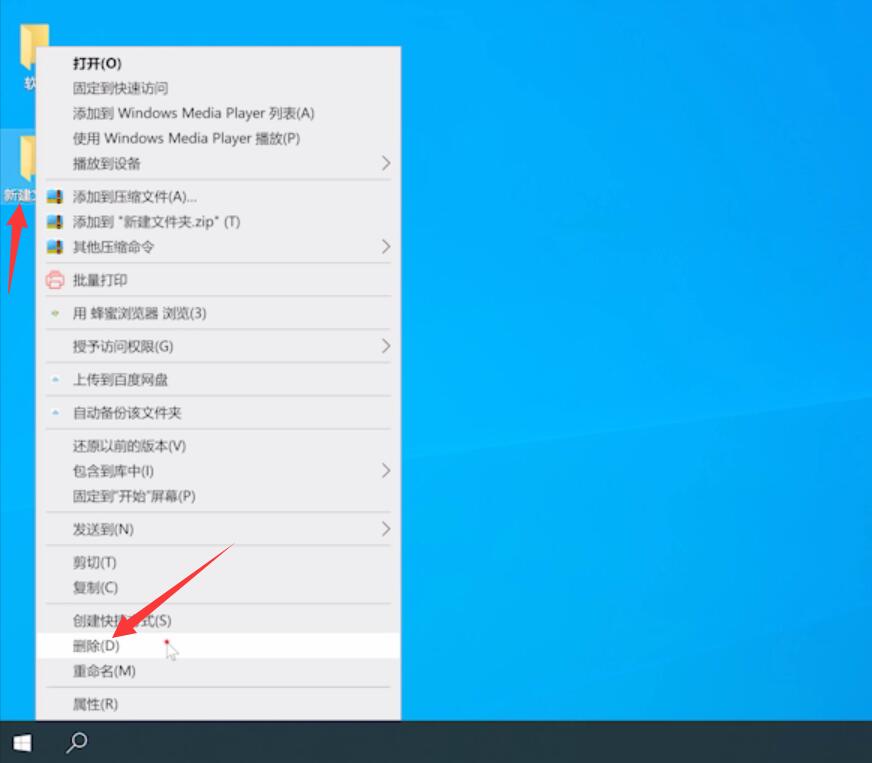The image size is (872, 763).
Task: Click the archive icon beside 其他压缩命令
Action: click(54, 246)
